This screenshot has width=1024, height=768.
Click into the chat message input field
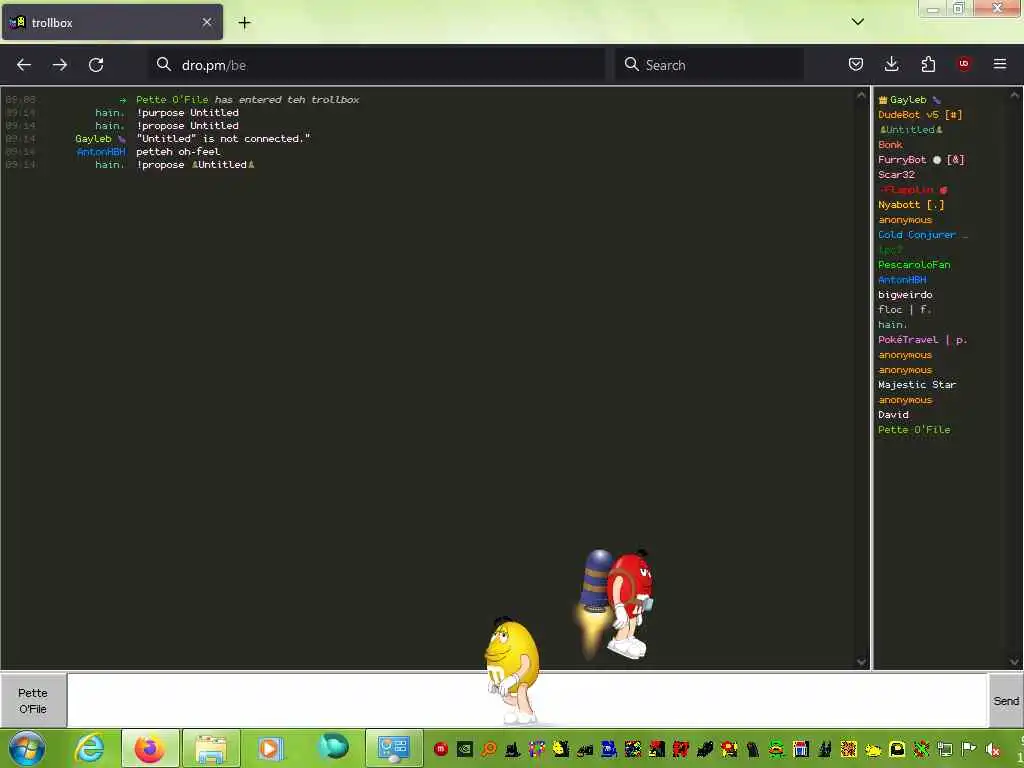pos(527,700)
